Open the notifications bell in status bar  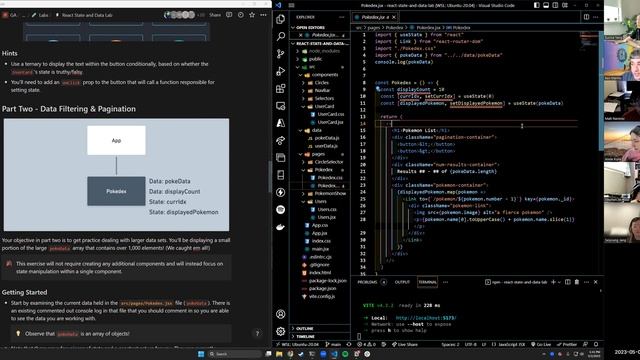[x=596, y=344]
